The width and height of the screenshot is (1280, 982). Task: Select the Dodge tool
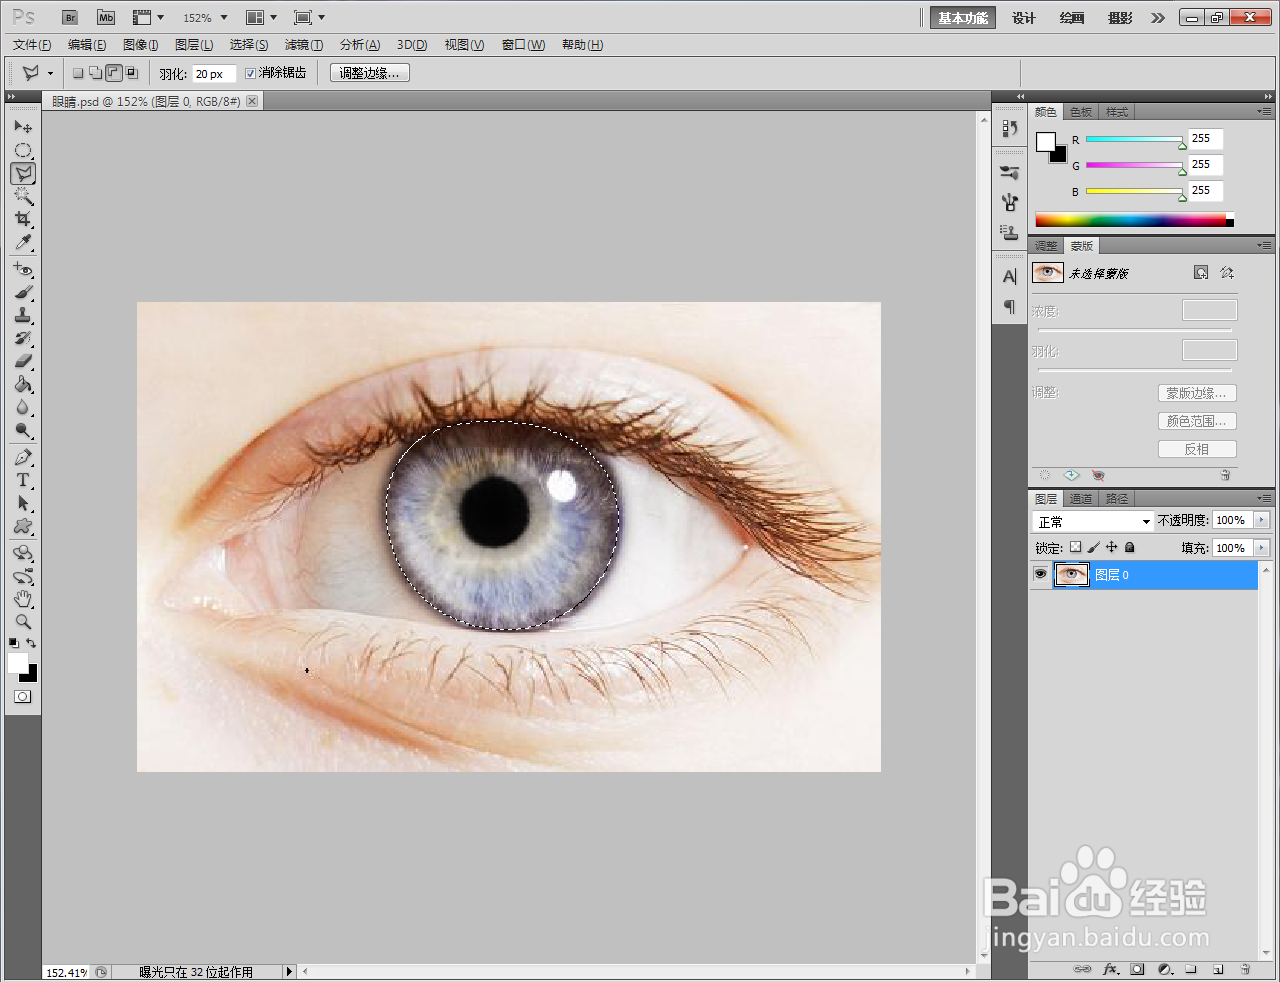pyautogui.click(x=23, y=430)
